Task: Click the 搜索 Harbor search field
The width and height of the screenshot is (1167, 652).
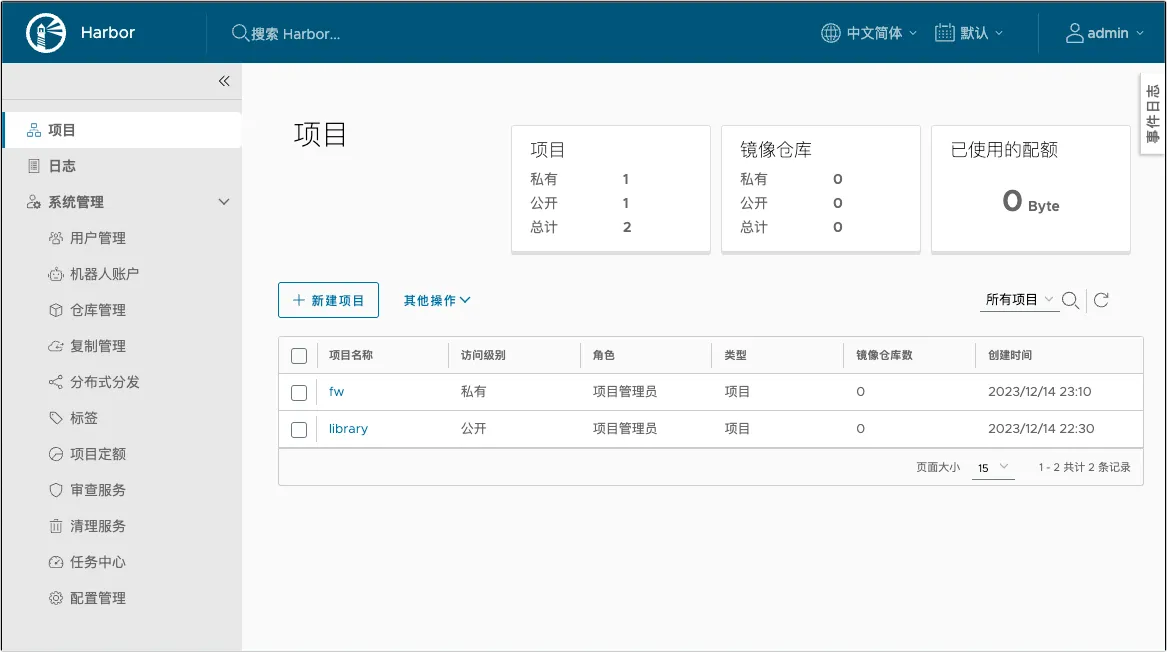Action: [x=295, y=33]
